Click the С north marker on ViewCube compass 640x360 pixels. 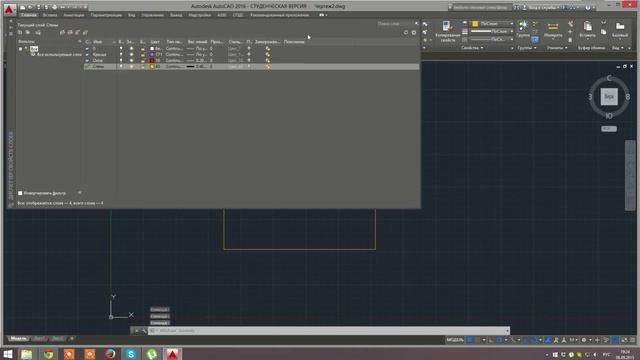(609, 78)
